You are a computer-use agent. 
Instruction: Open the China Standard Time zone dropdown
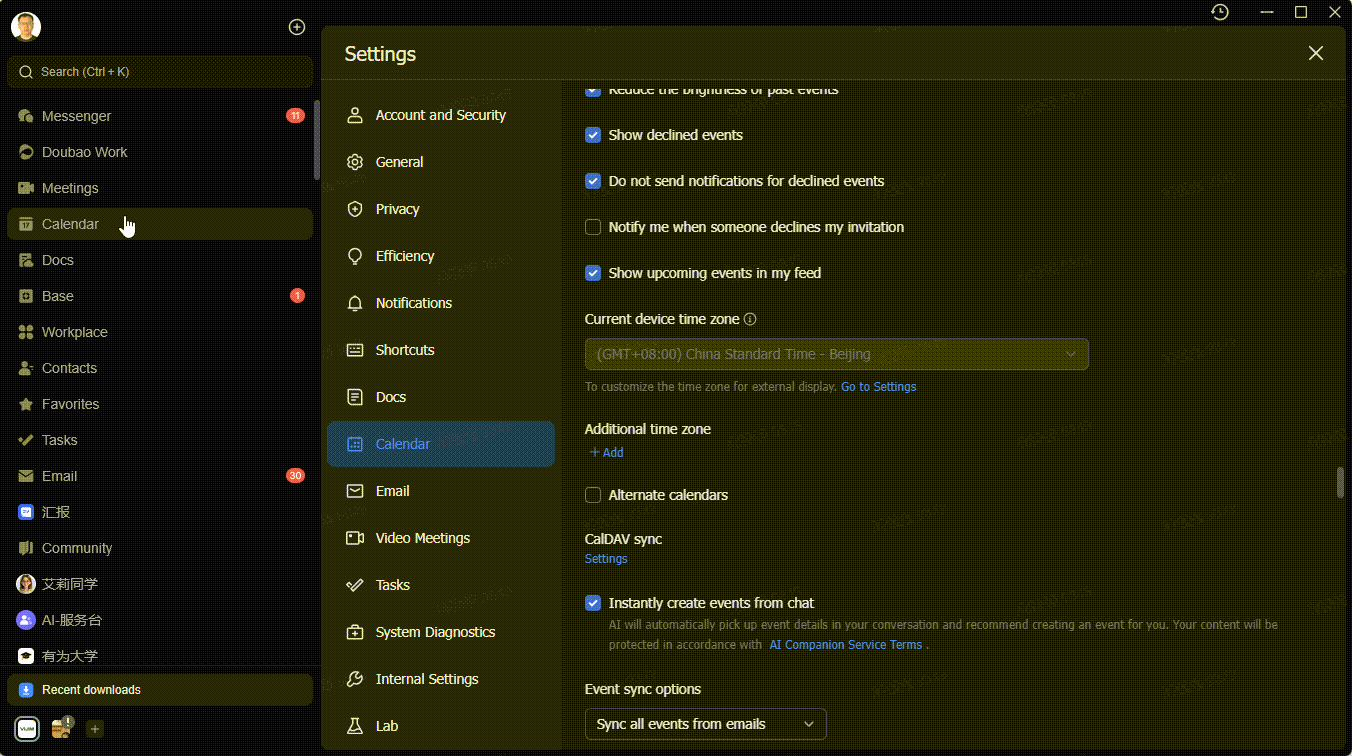[x=836, y=354]
